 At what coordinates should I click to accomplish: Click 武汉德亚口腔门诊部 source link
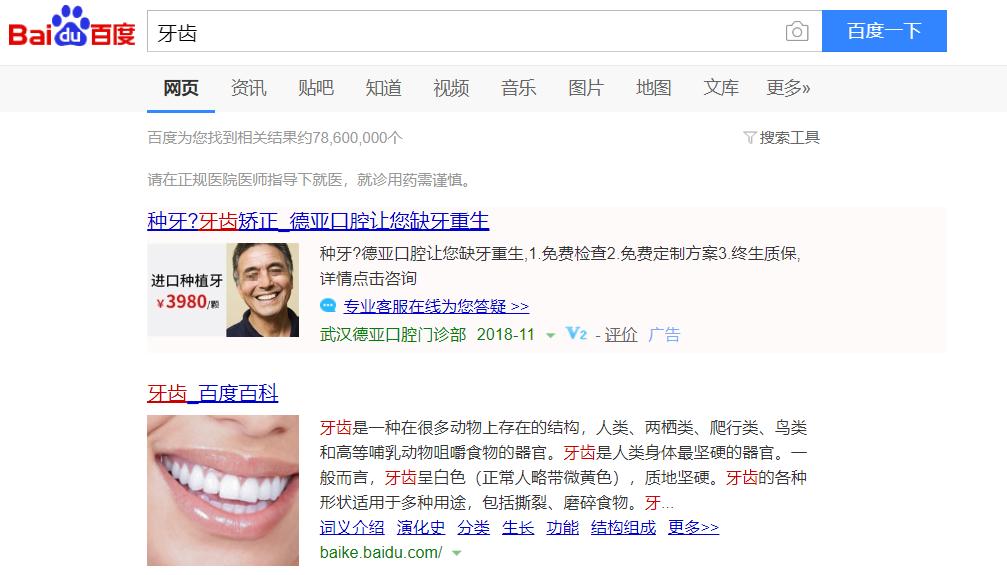[393, 334]
